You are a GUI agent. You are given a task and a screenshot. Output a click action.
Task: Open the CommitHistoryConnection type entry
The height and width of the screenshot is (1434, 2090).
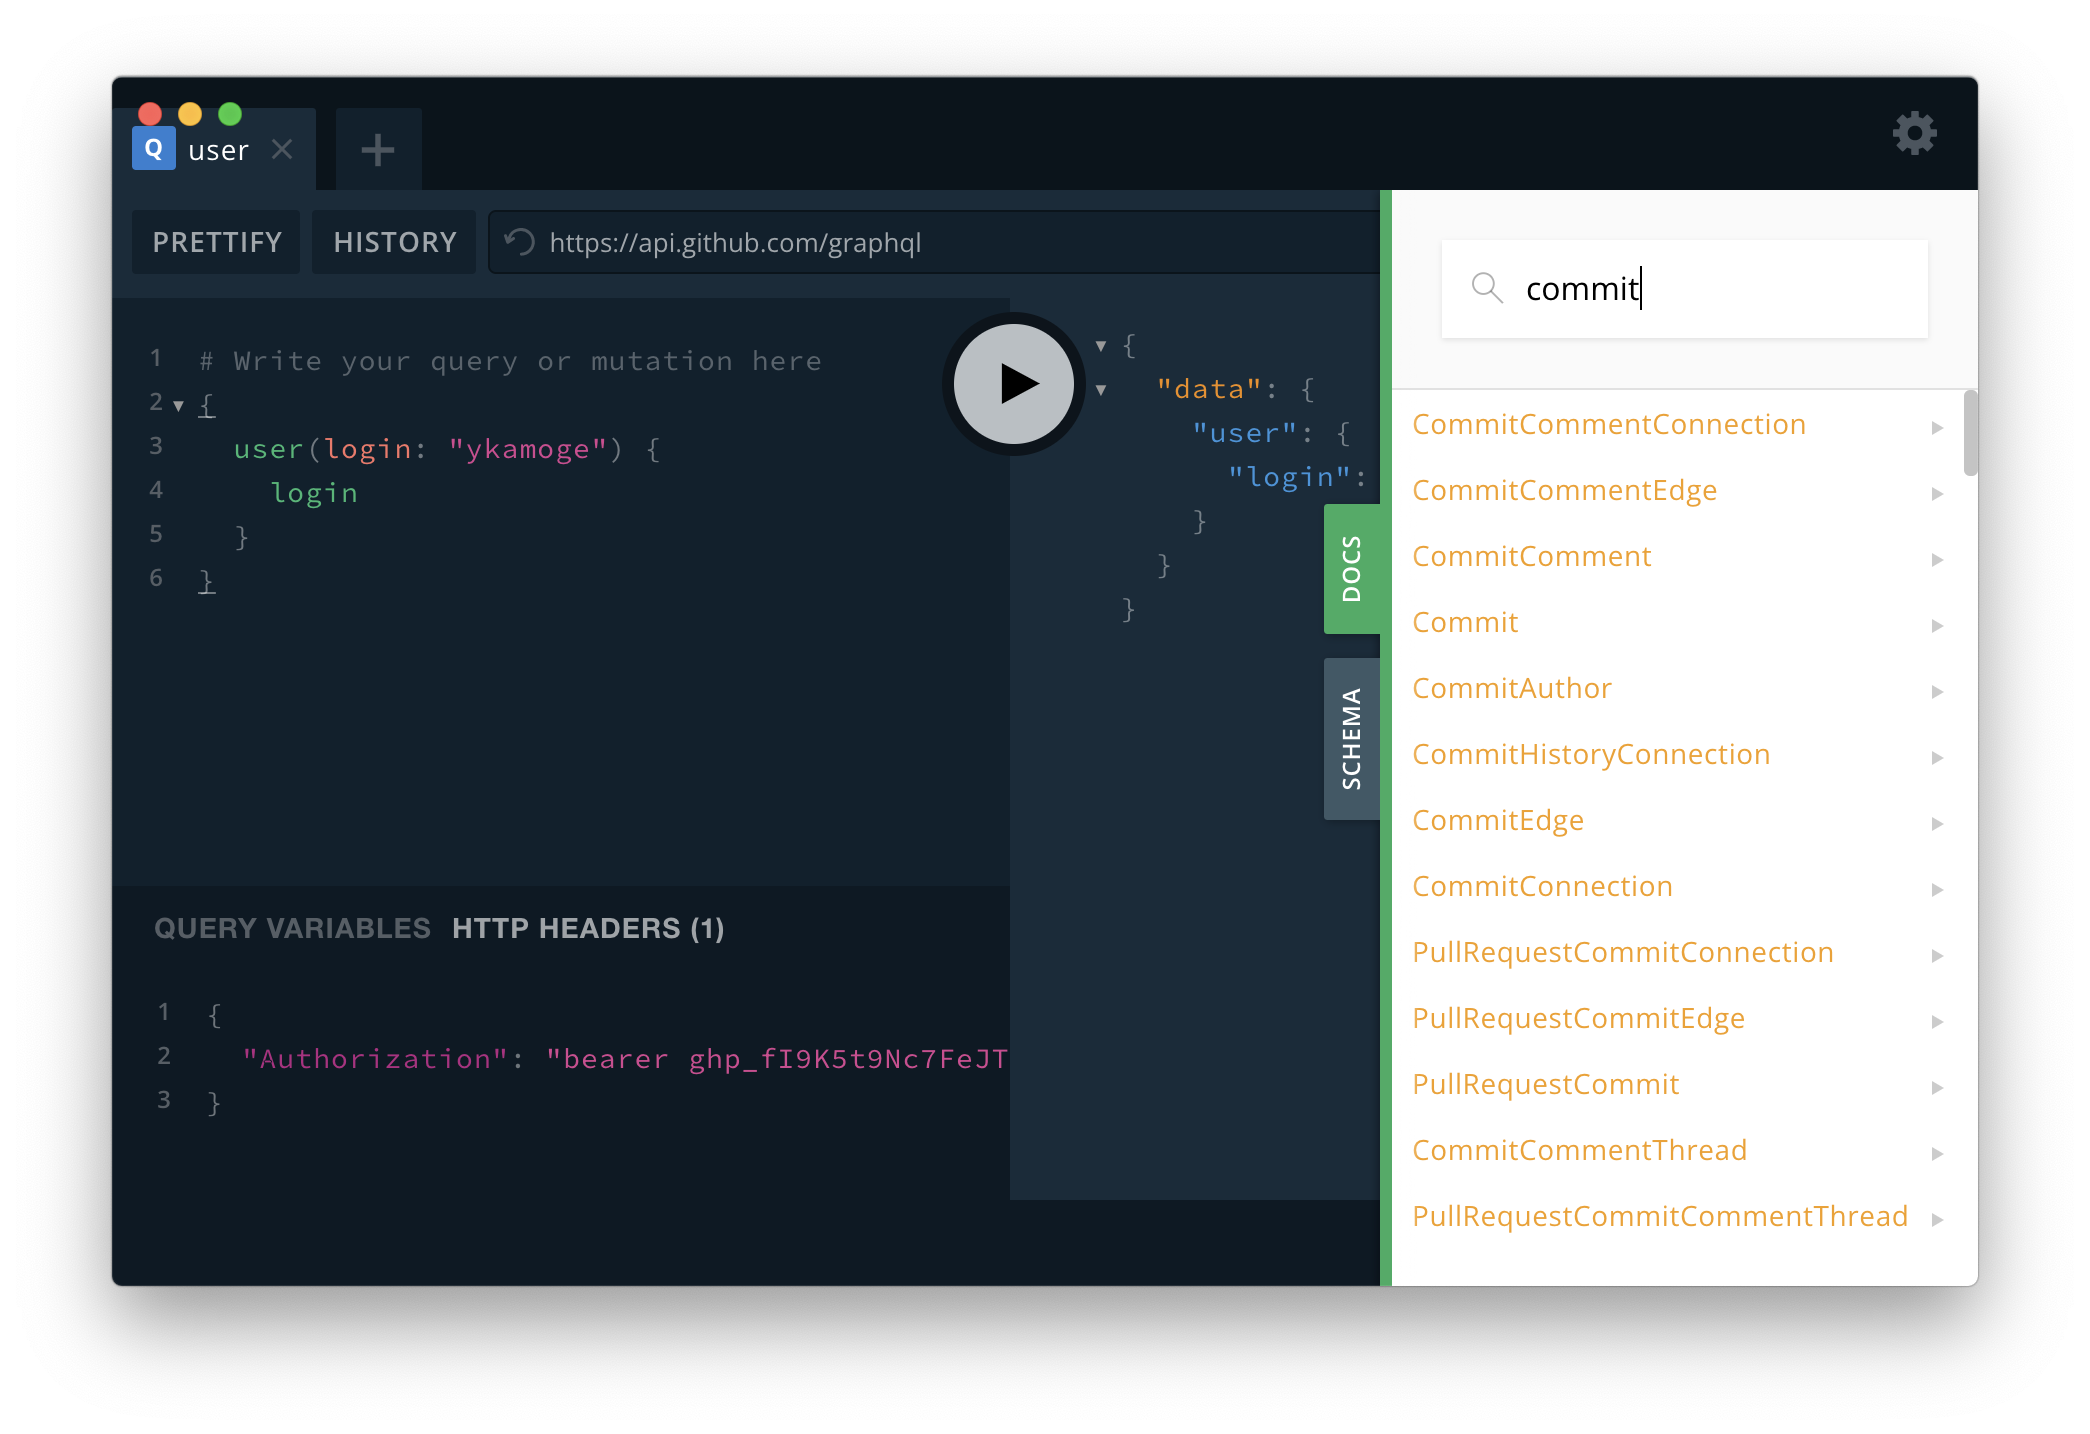click(1591, 754)
